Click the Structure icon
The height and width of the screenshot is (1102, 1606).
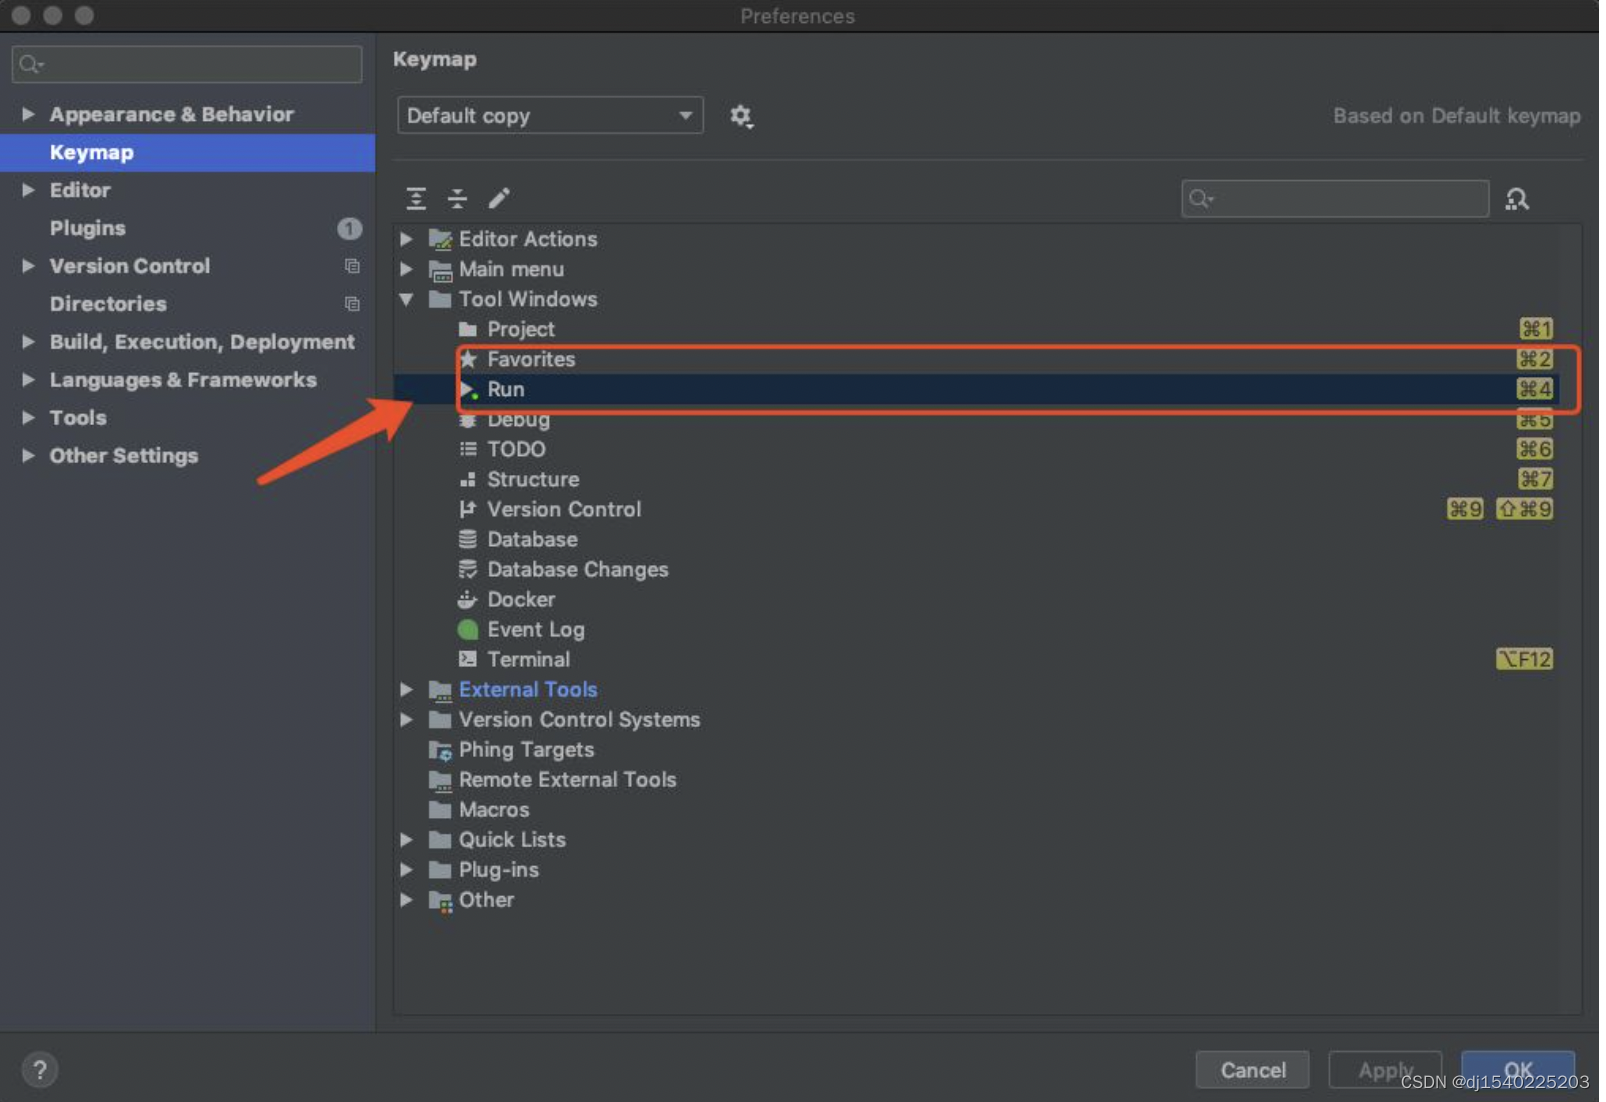pos(468,479)
